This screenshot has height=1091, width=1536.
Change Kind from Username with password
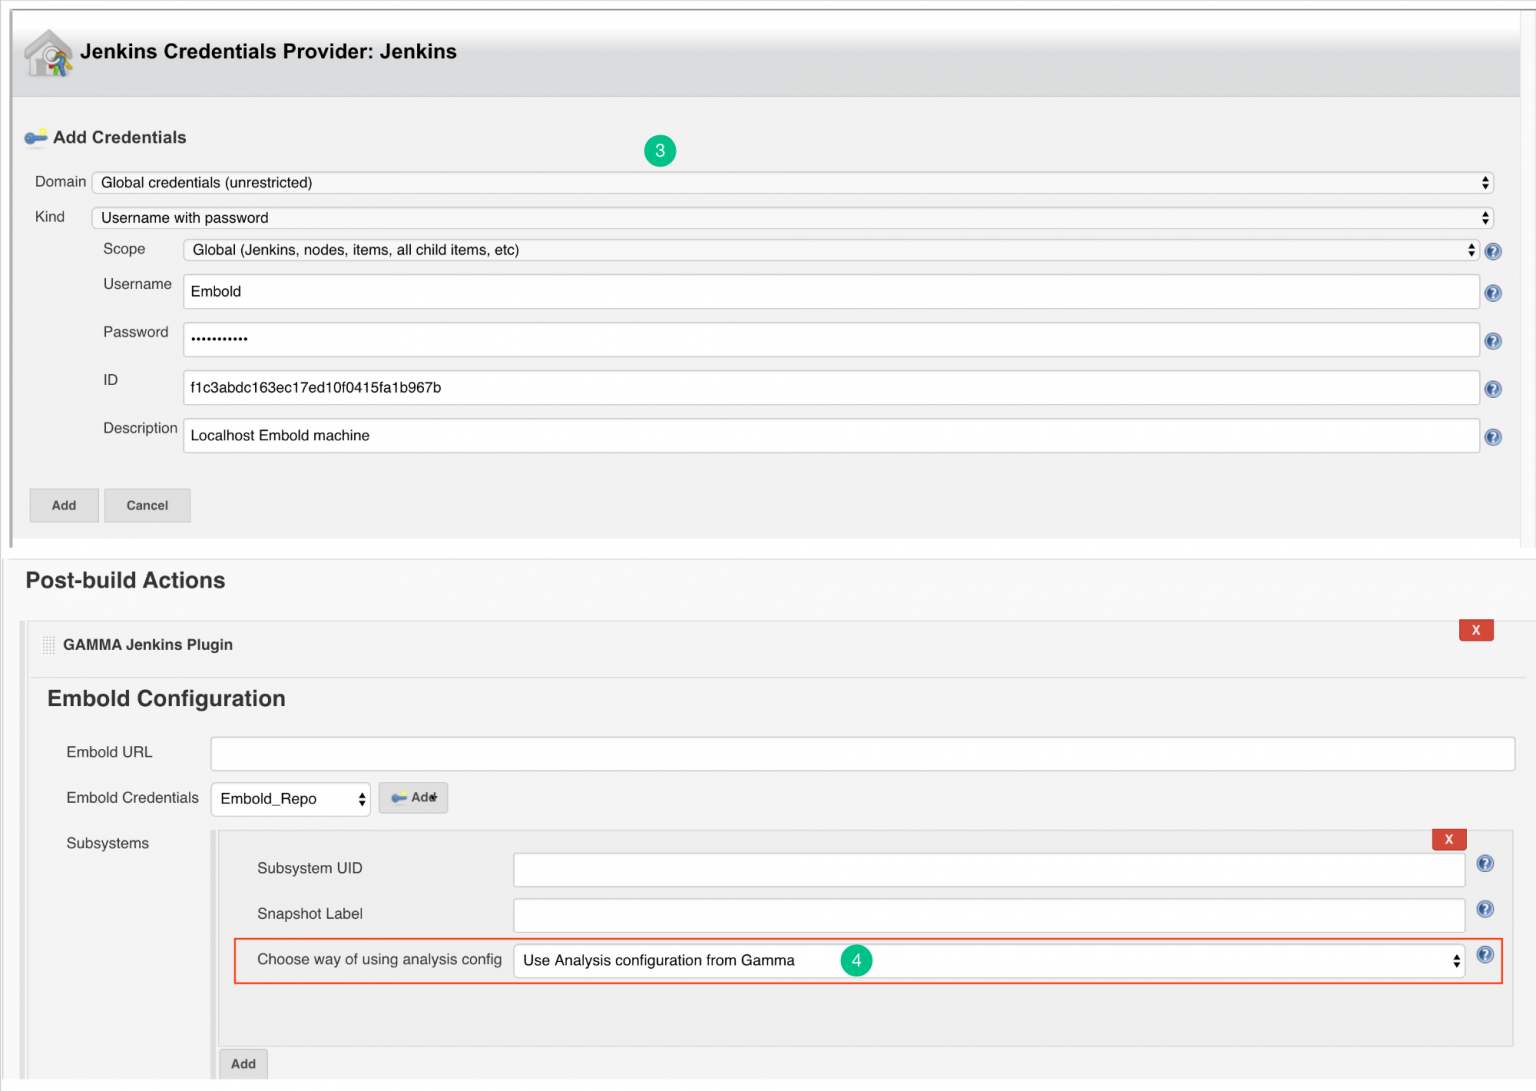(x=790, y=217)
